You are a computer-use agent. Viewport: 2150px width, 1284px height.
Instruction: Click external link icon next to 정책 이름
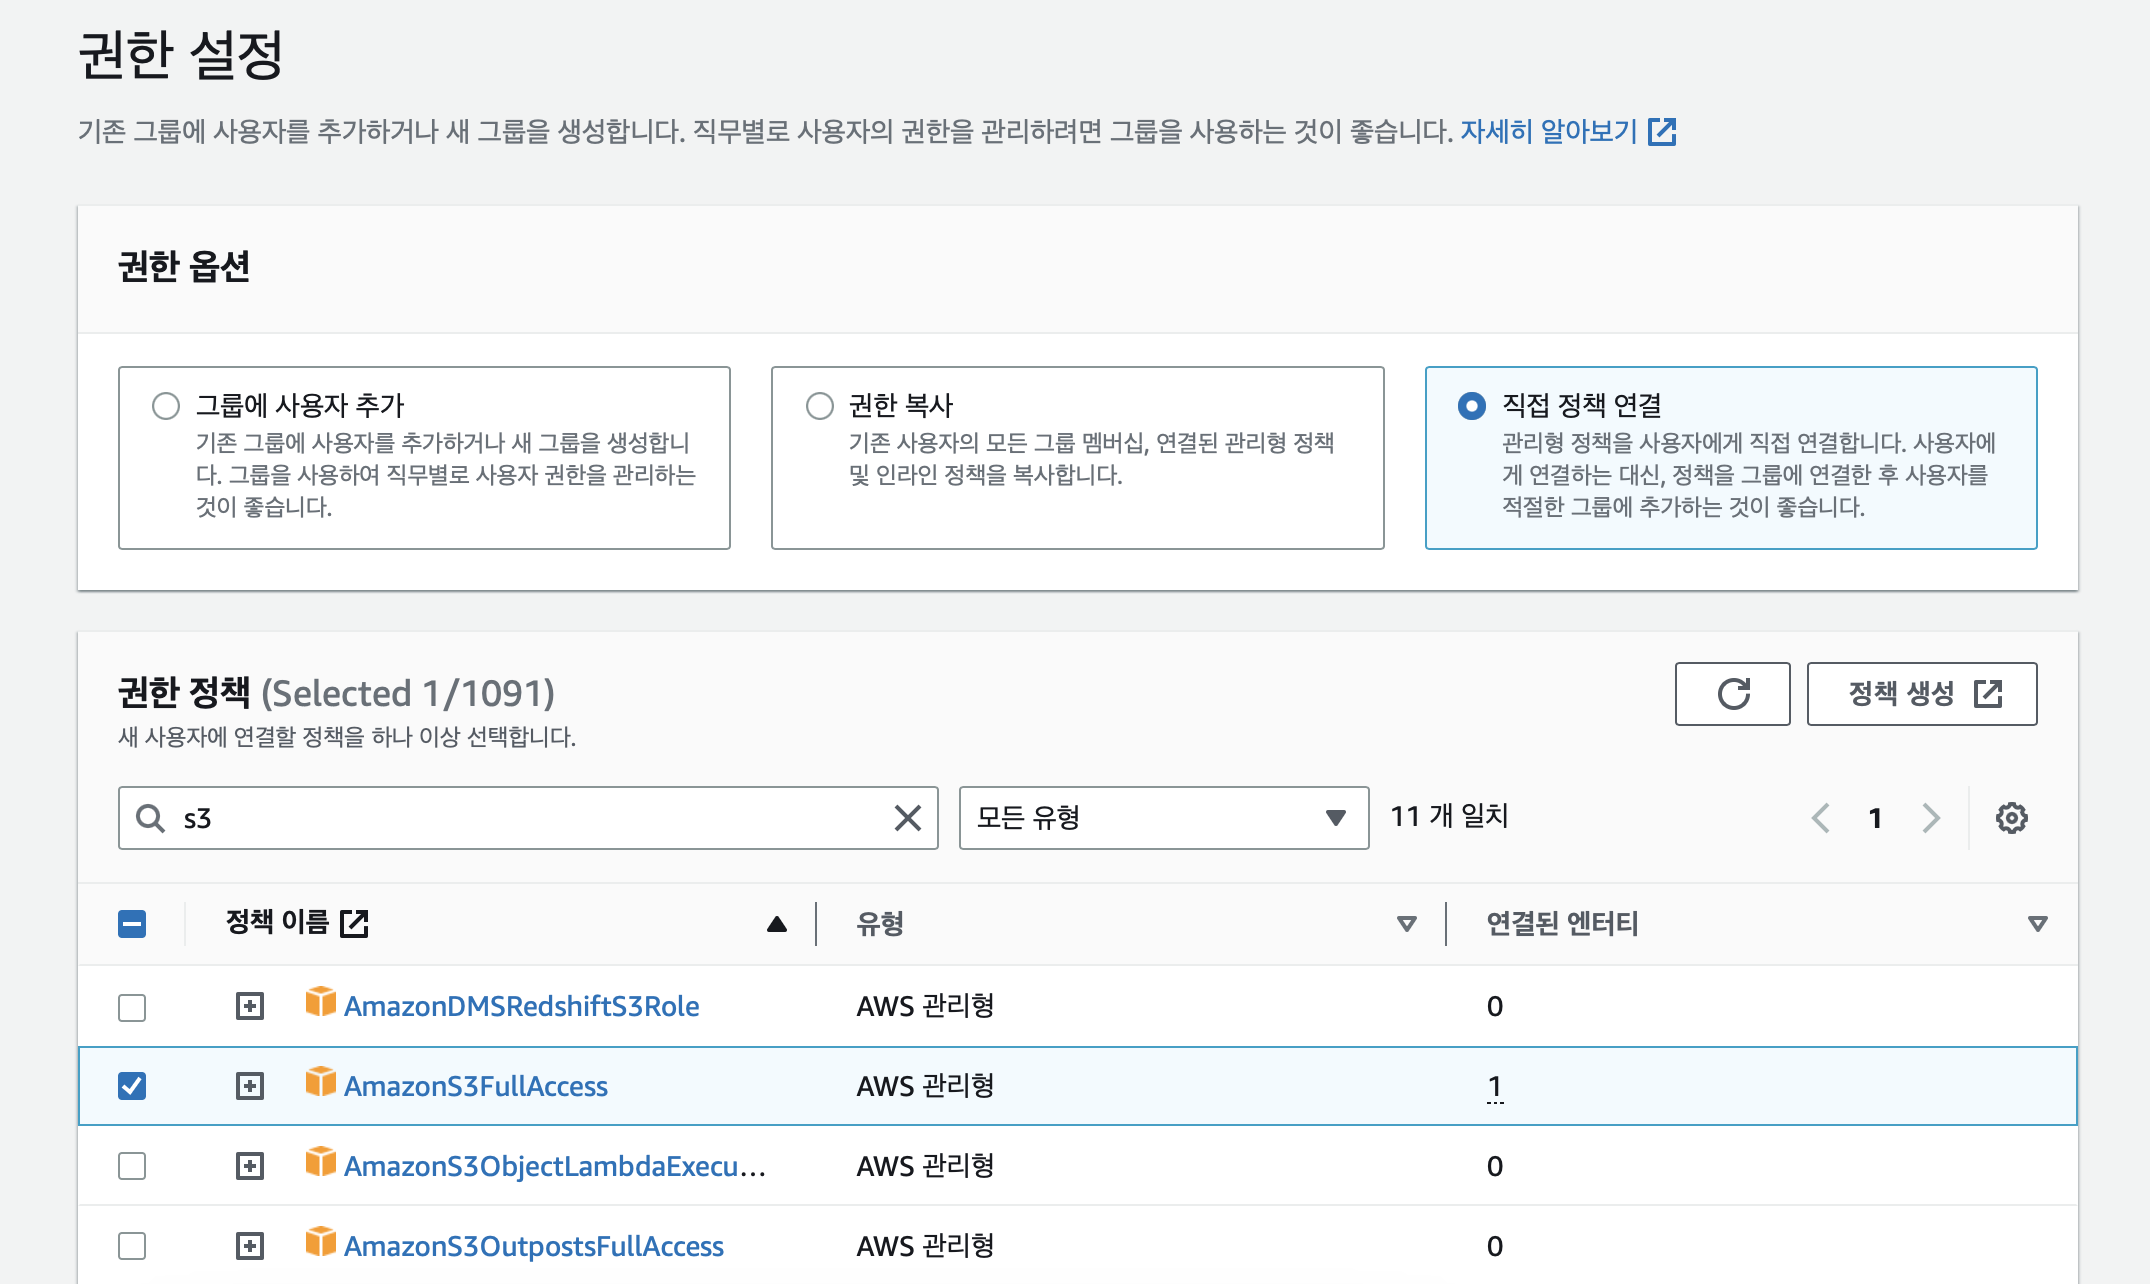pyautogui.click(x=354, y=923)
